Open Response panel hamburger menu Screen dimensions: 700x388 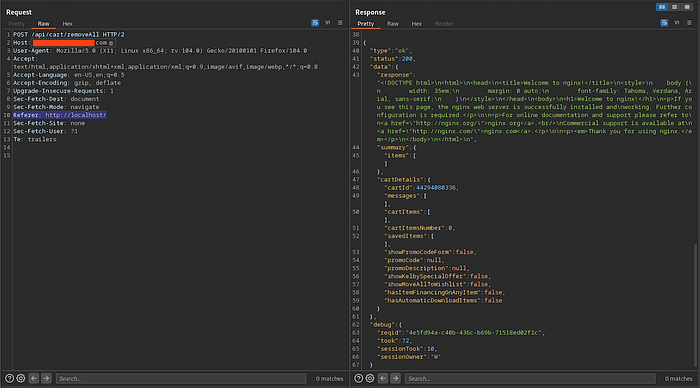click(x=689, y=23)
